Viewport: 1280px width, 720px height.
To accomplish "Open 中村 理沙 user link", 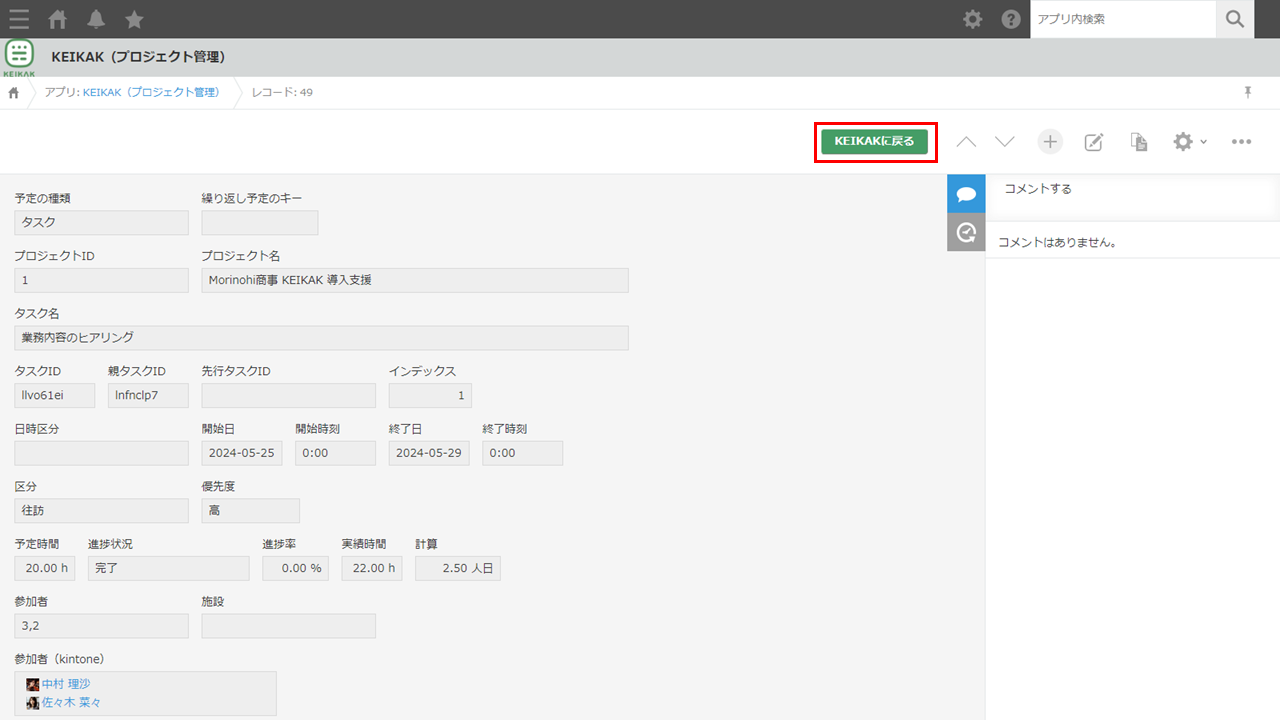I will click(66, 684).
